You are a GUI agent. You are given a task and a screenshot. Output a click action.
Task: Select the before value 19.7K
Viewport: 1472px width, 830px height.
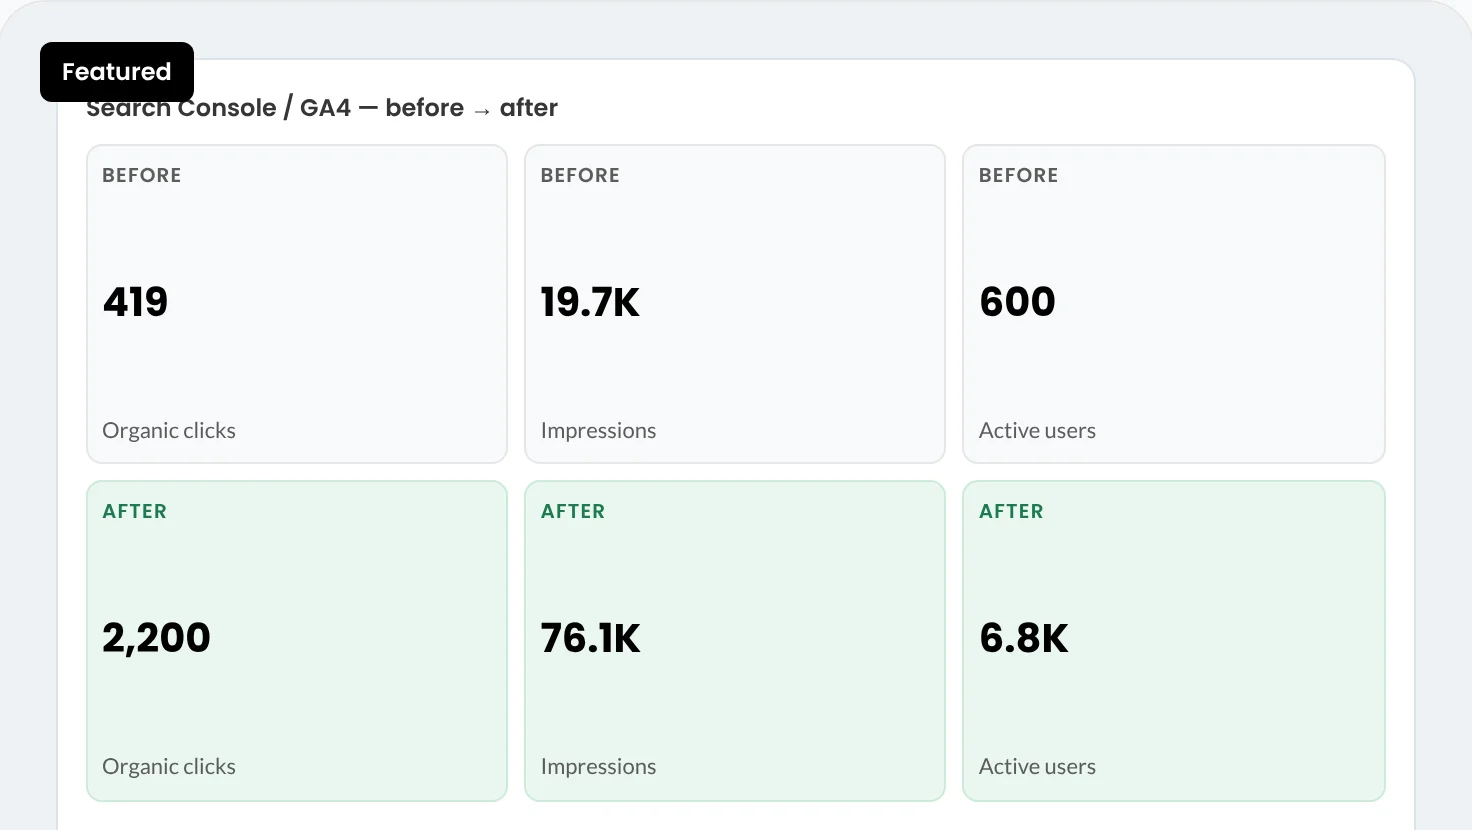point(590,302)
